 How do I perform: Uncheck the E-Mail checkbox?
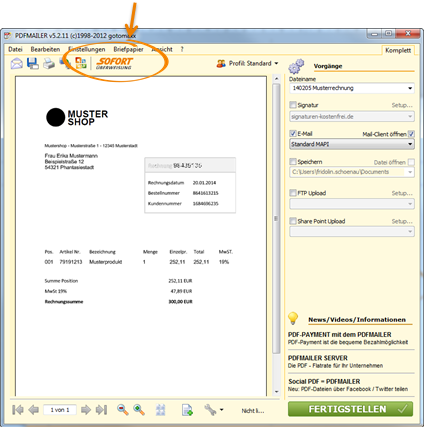click(293, 134)
